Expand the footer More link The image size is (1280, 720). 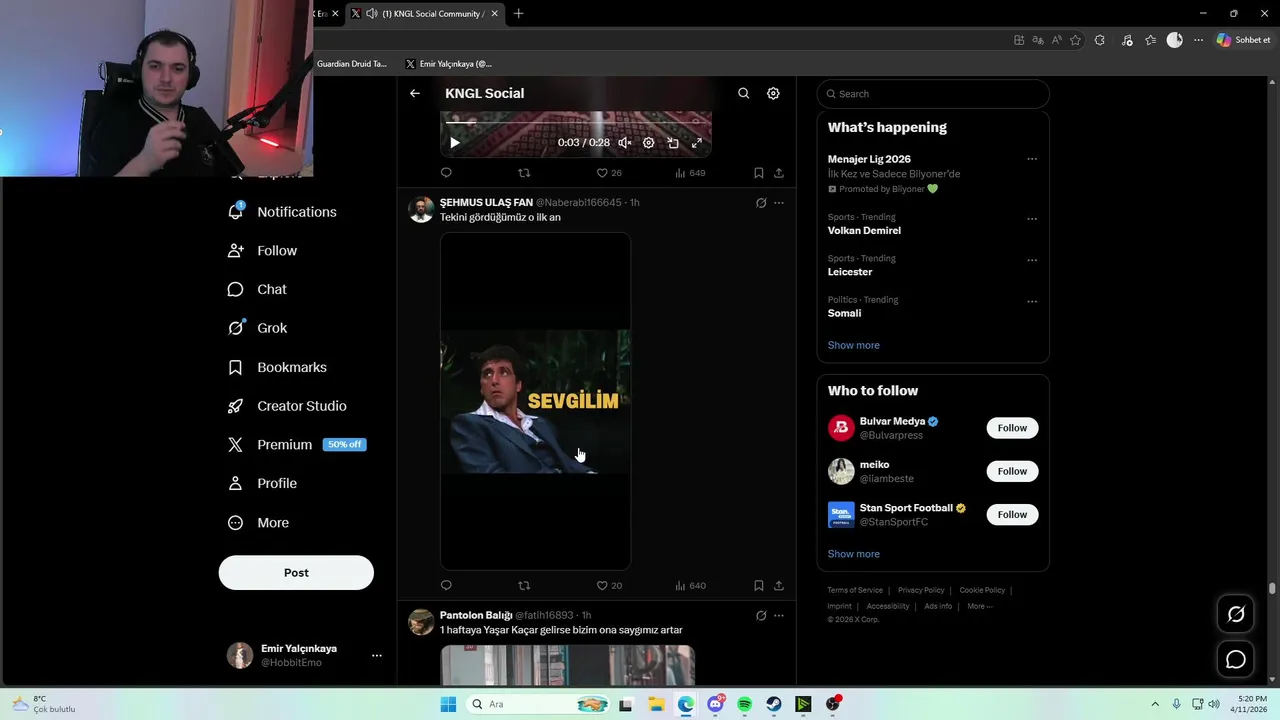pos(979,606)
